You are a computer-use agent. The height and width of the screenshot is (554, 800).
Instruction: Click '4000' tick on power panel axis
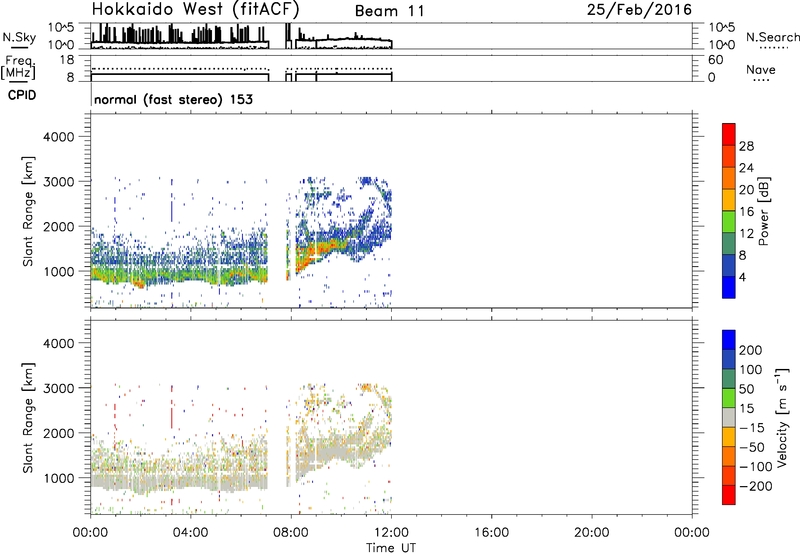[58, 137]
